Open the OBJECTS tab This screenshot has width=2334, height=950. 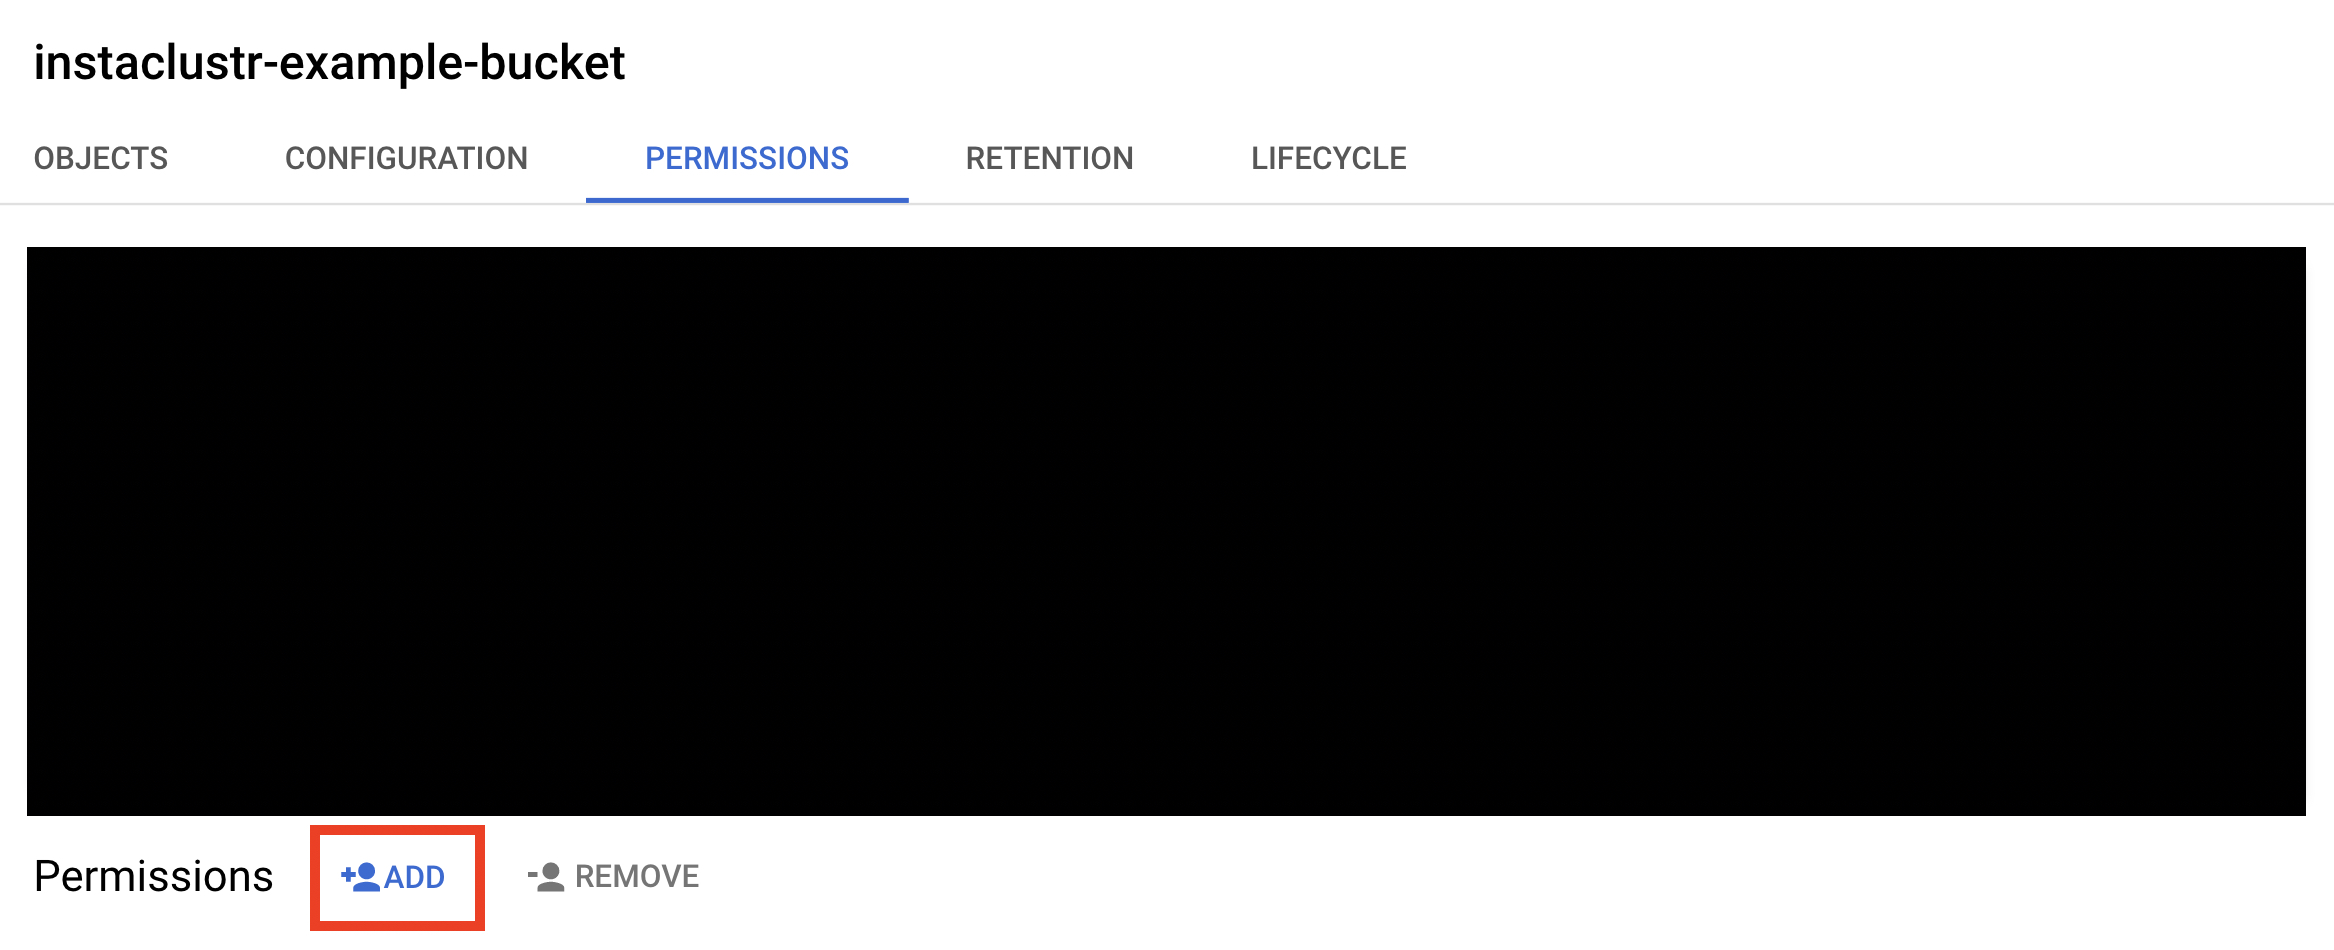coord(101,158)
